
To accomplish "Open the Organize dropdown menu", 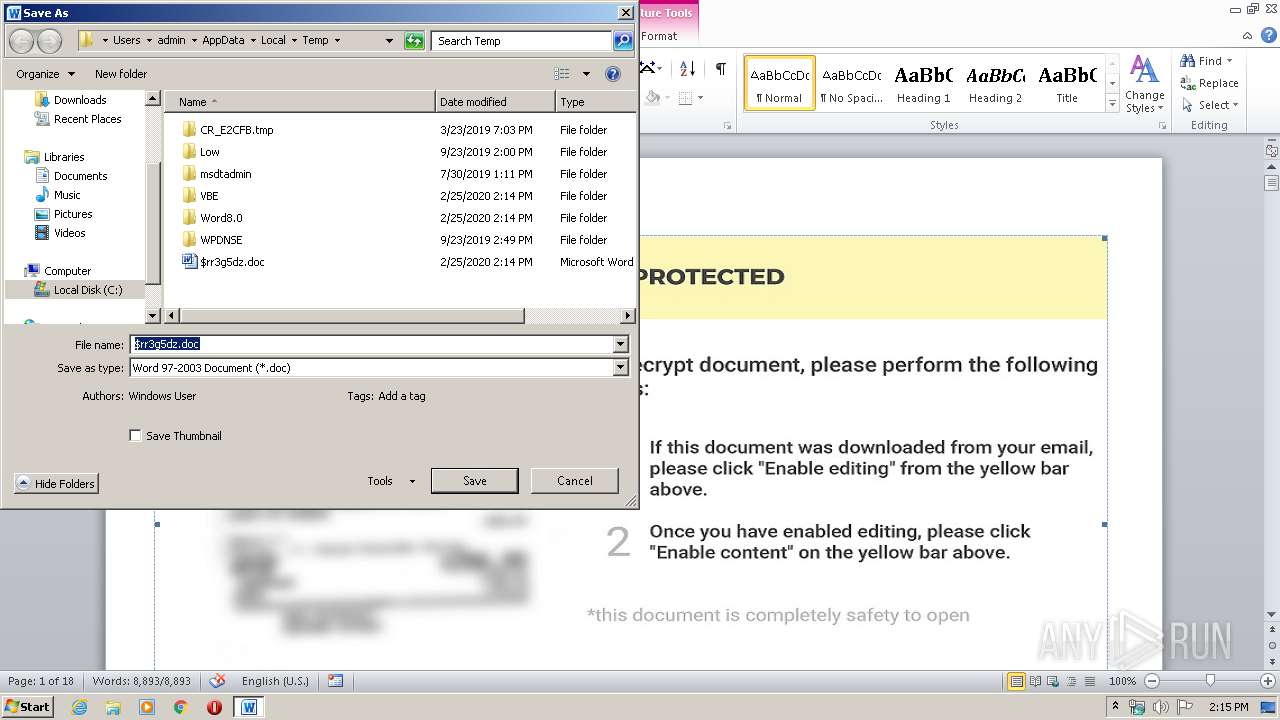I will tap(45, 74).
